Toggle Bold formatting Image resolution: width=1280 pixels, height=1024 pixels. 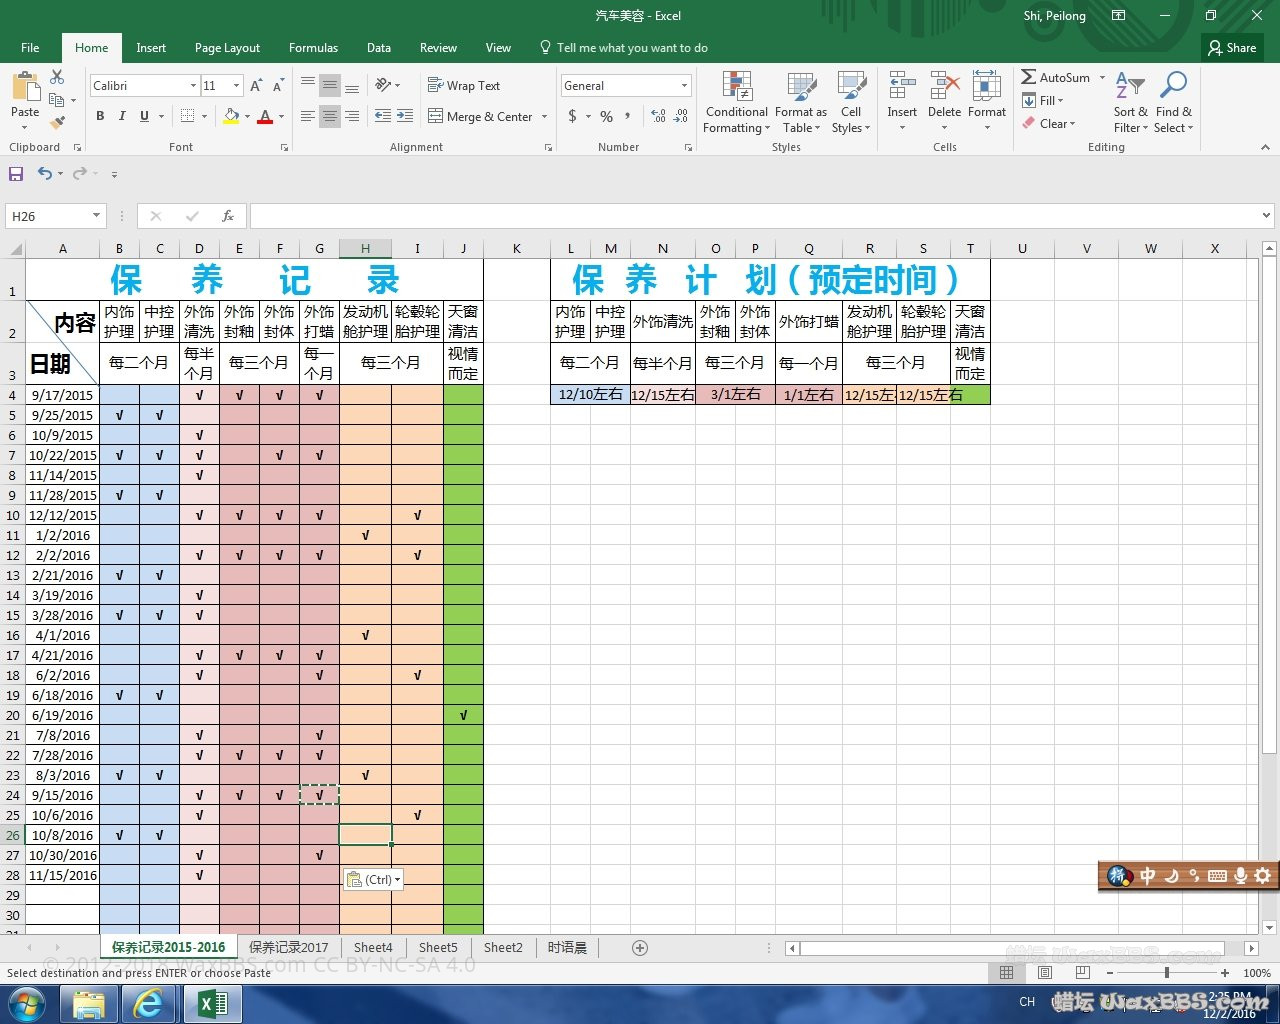coord(100,117)
